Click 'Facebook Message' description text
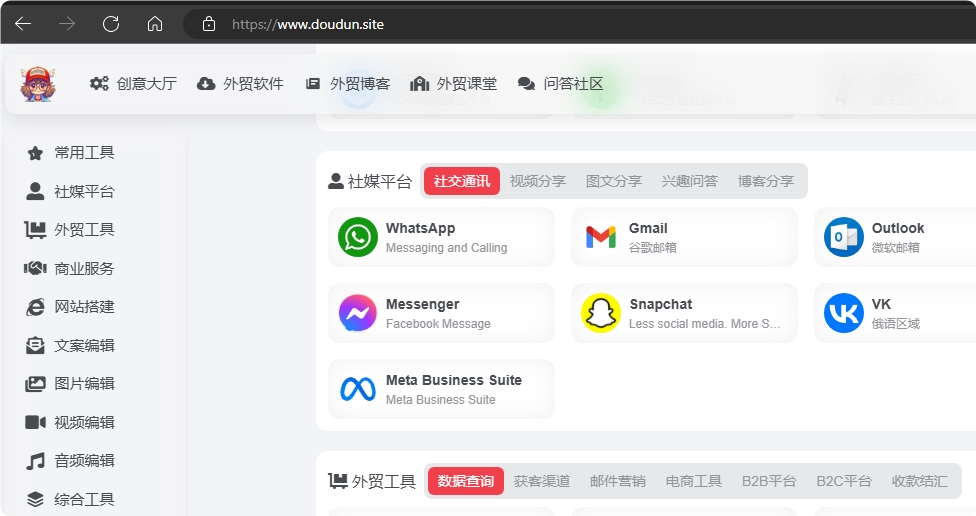The height and width of the screenshot is (516, 976). pyautogui.click(x=438, y=324)
